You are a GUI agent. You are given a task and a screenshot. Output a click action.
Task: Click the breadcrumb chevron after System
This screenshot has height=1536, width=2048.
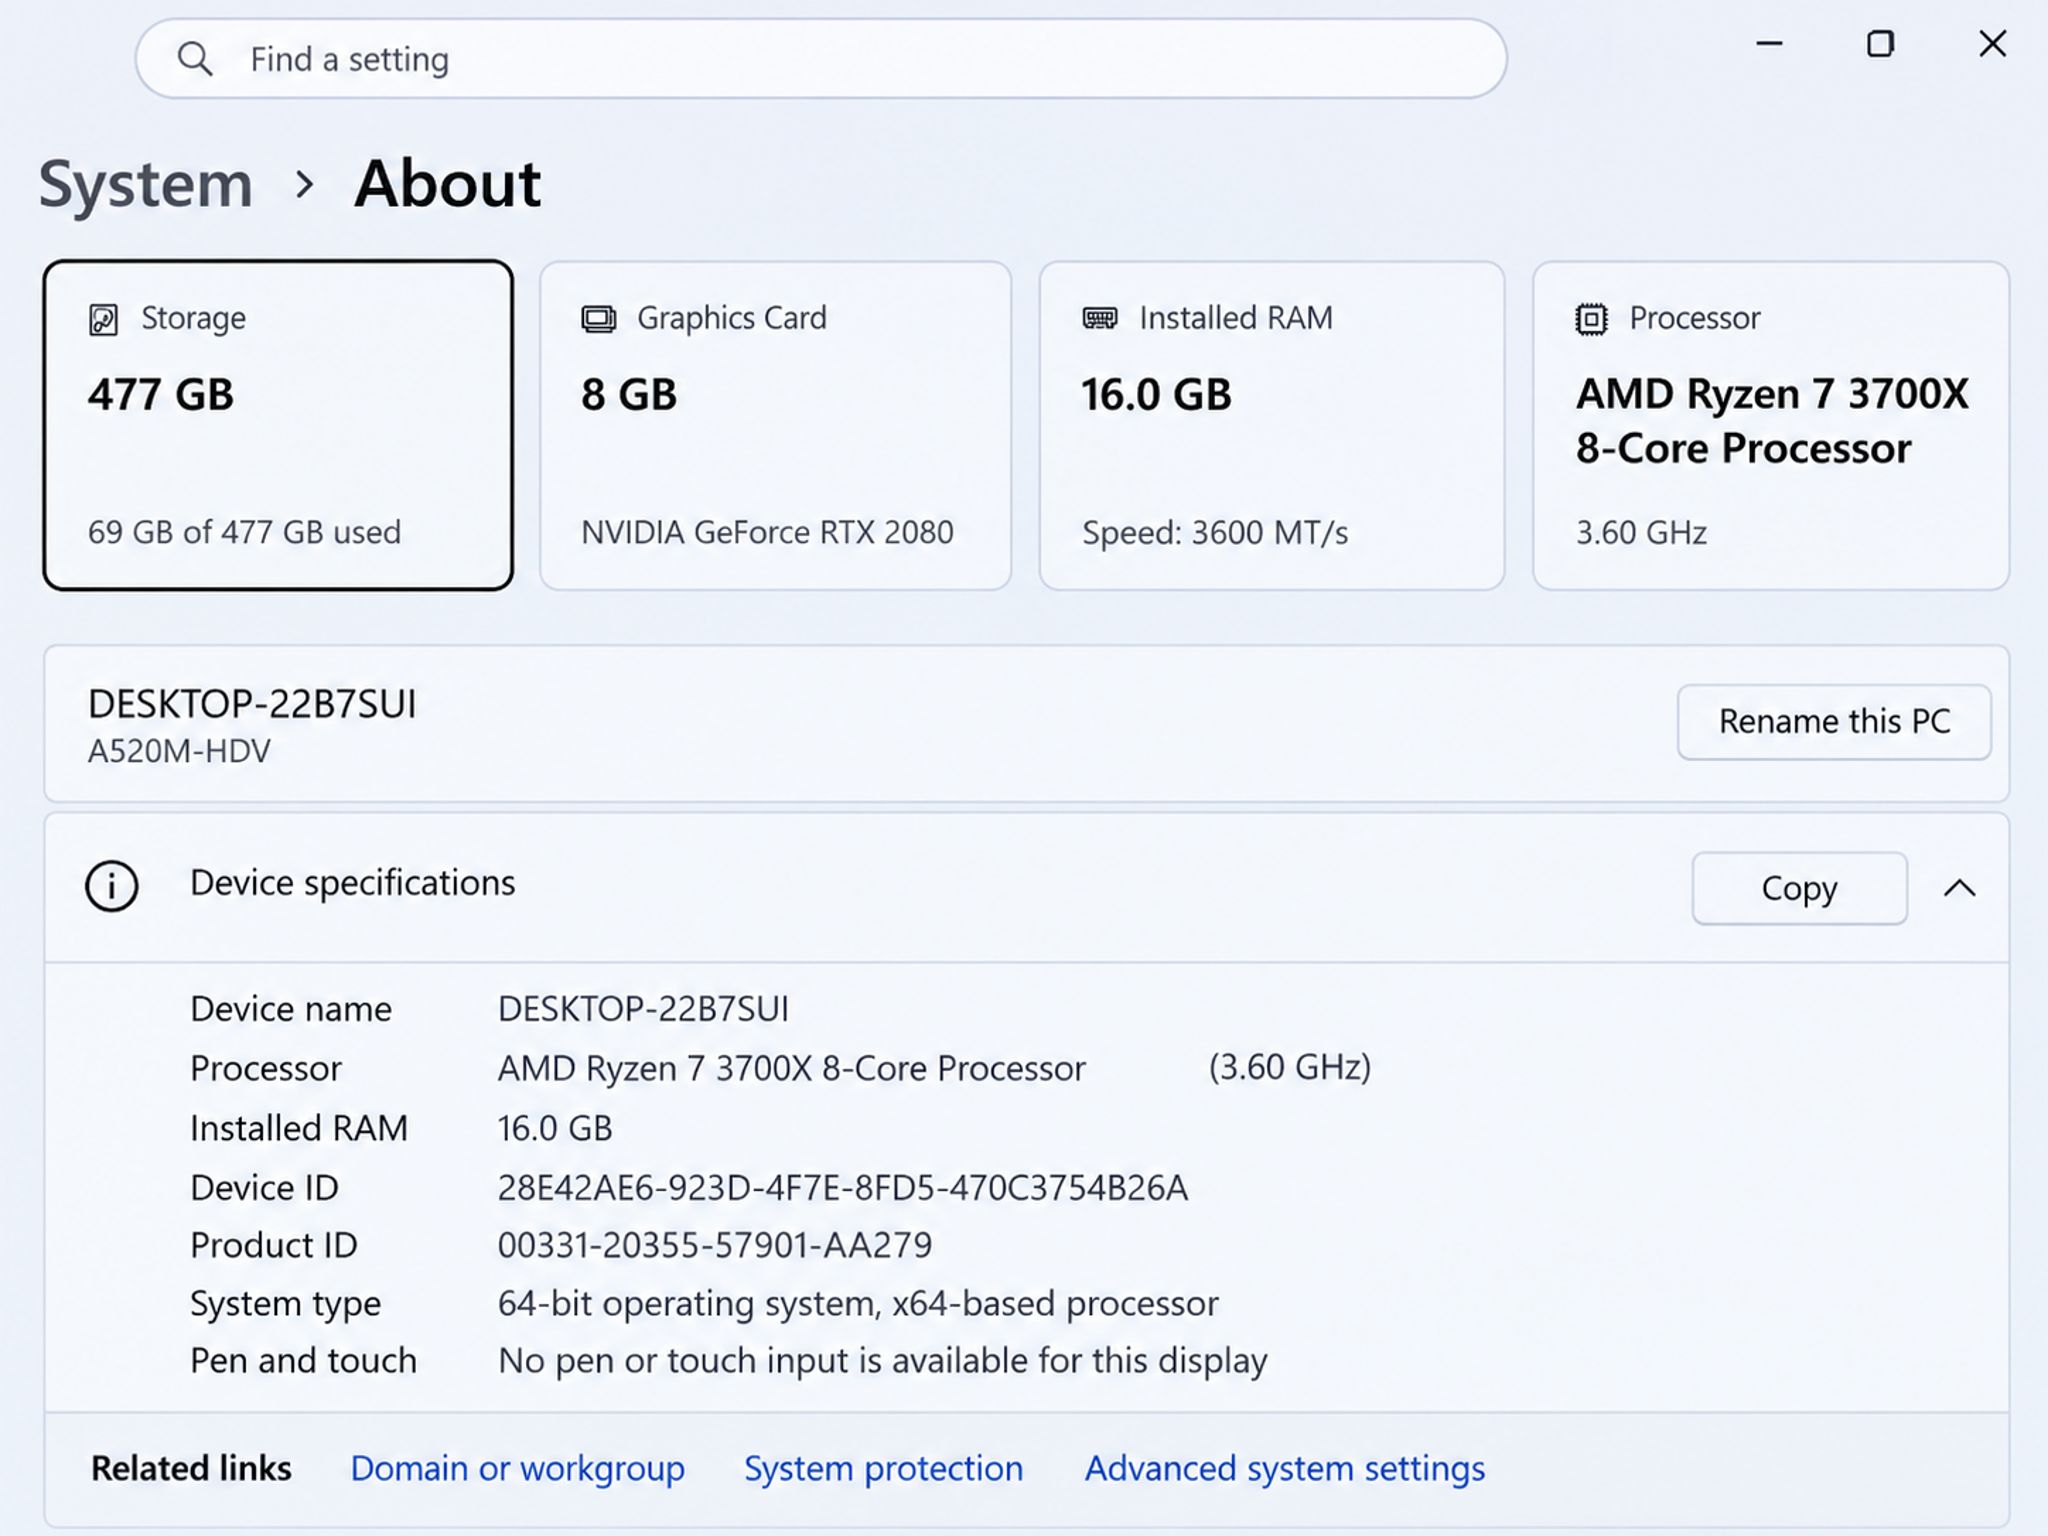pyautogui.click(x=305, y=184)
